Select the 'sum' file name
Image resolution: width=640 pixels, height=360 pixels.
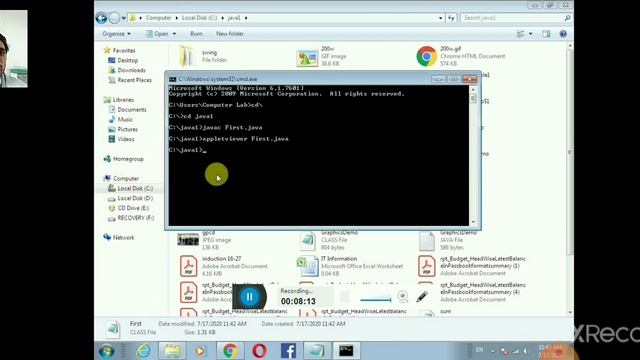[x=446, y=311]
